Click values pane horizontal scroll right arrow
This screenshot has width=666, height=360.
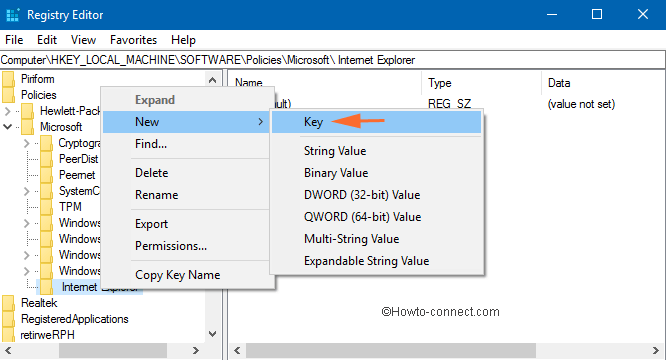656,351
